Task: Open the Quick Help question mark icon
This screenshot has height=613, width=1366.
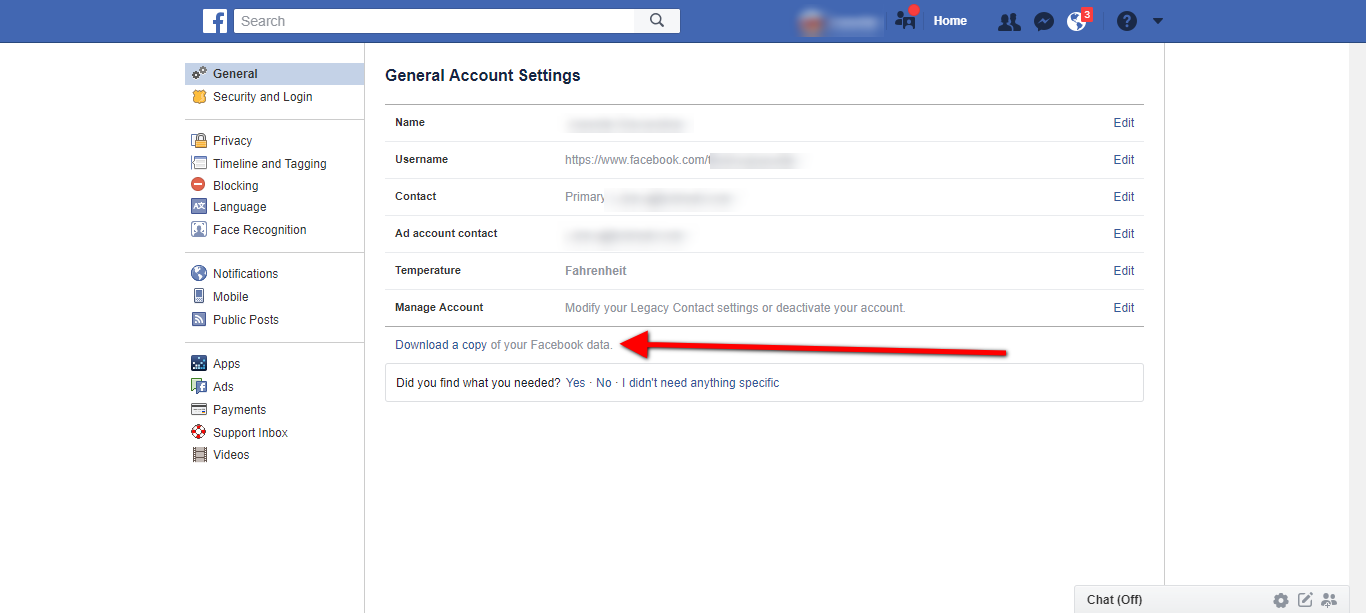Action: (x=1127, y=21)
